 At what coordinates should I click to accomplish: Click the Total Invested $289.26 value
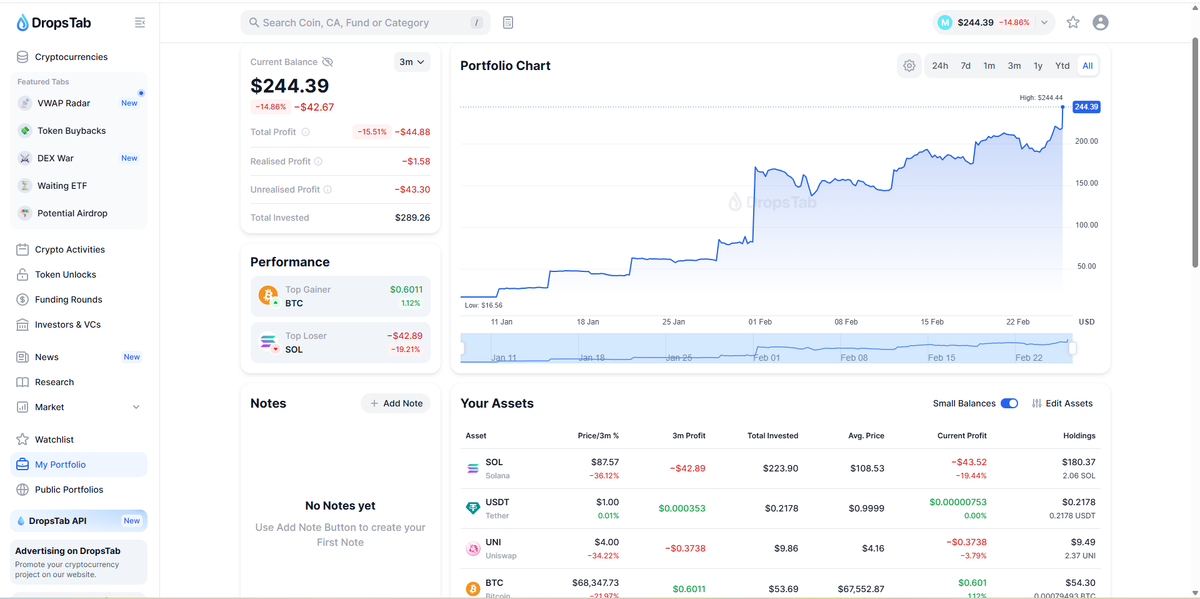click(412, 217)
